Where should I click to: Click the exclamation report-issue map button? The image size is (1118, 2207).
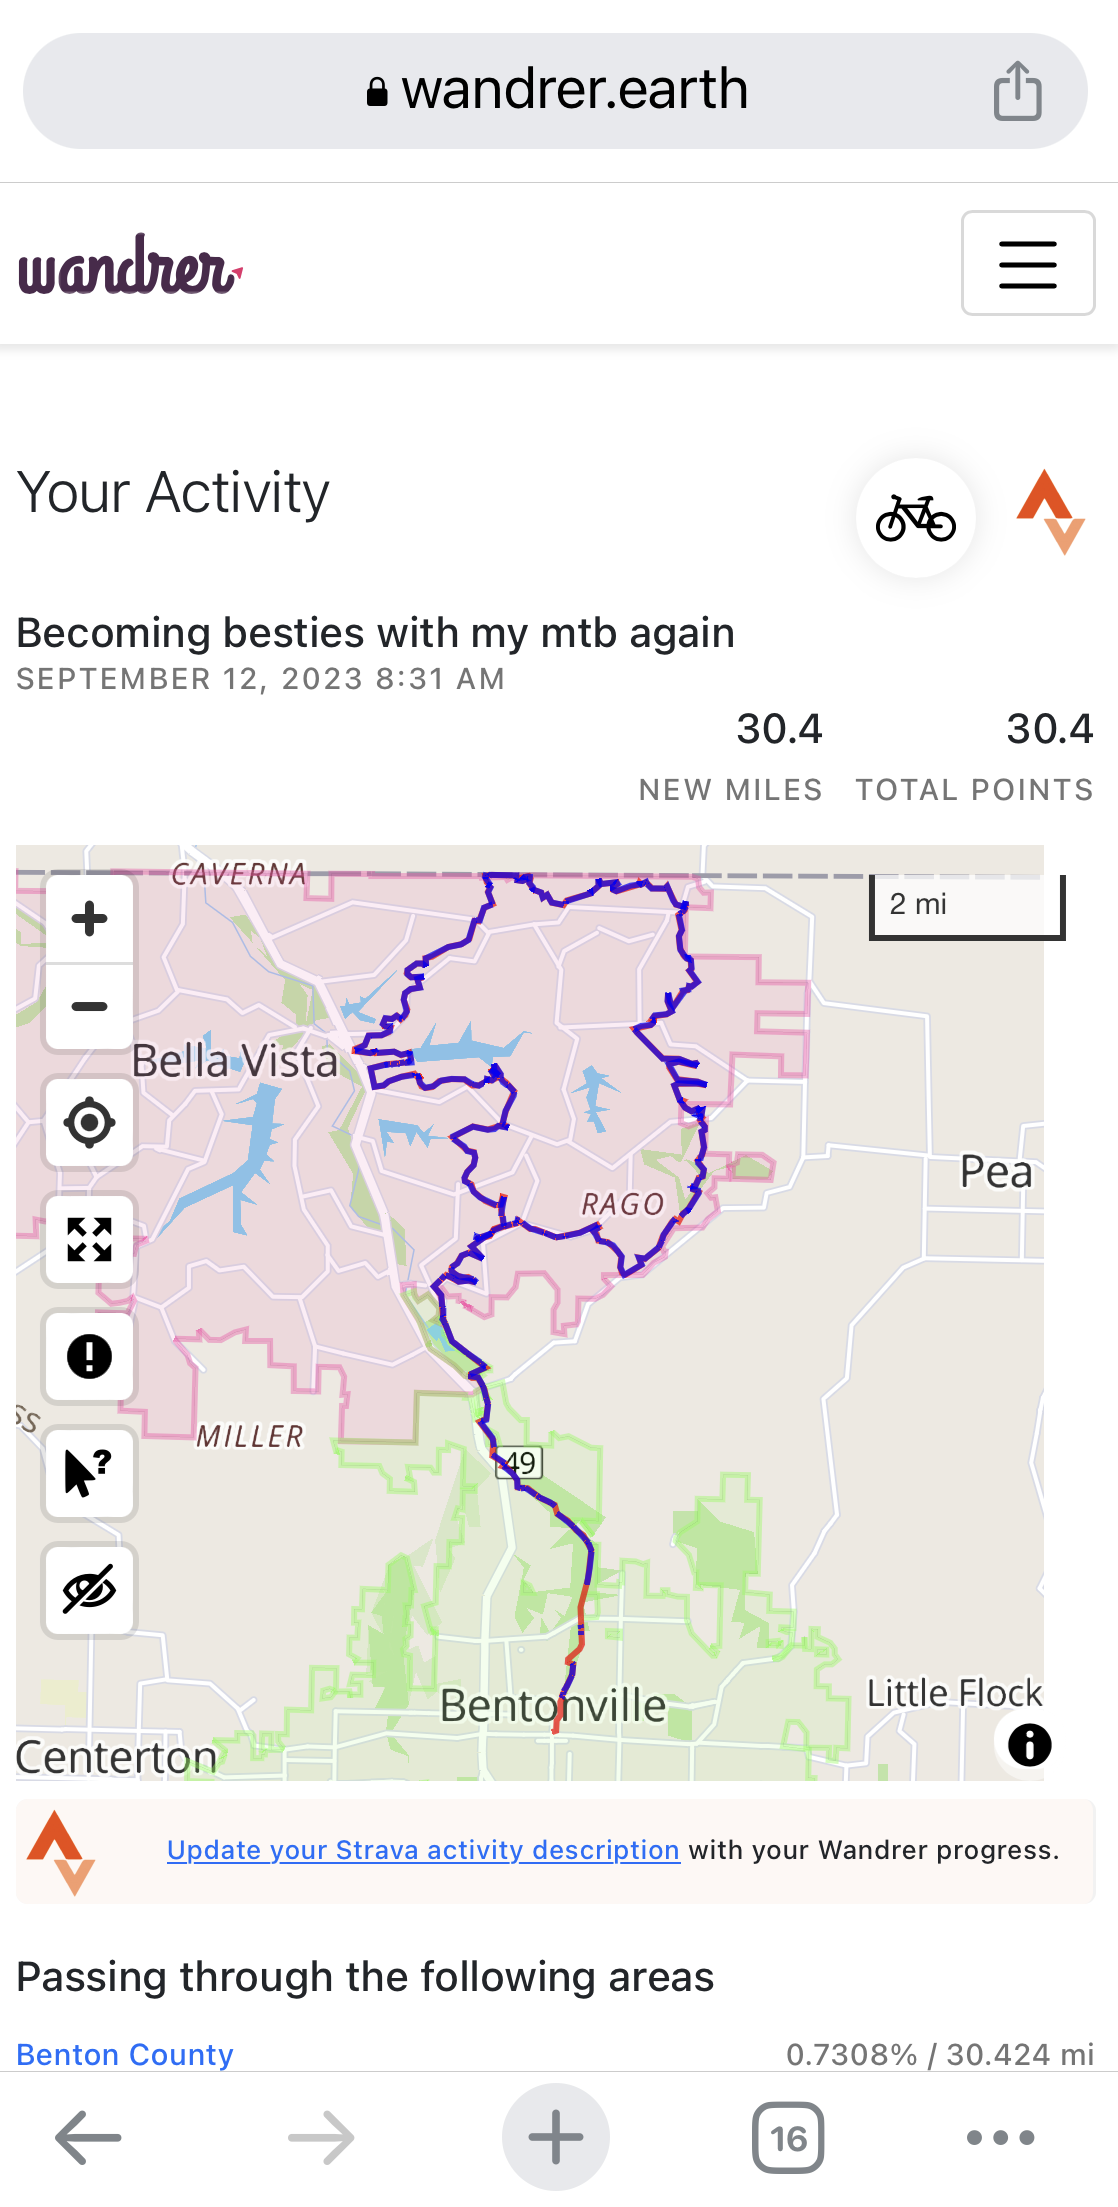tap(89, 1357)
